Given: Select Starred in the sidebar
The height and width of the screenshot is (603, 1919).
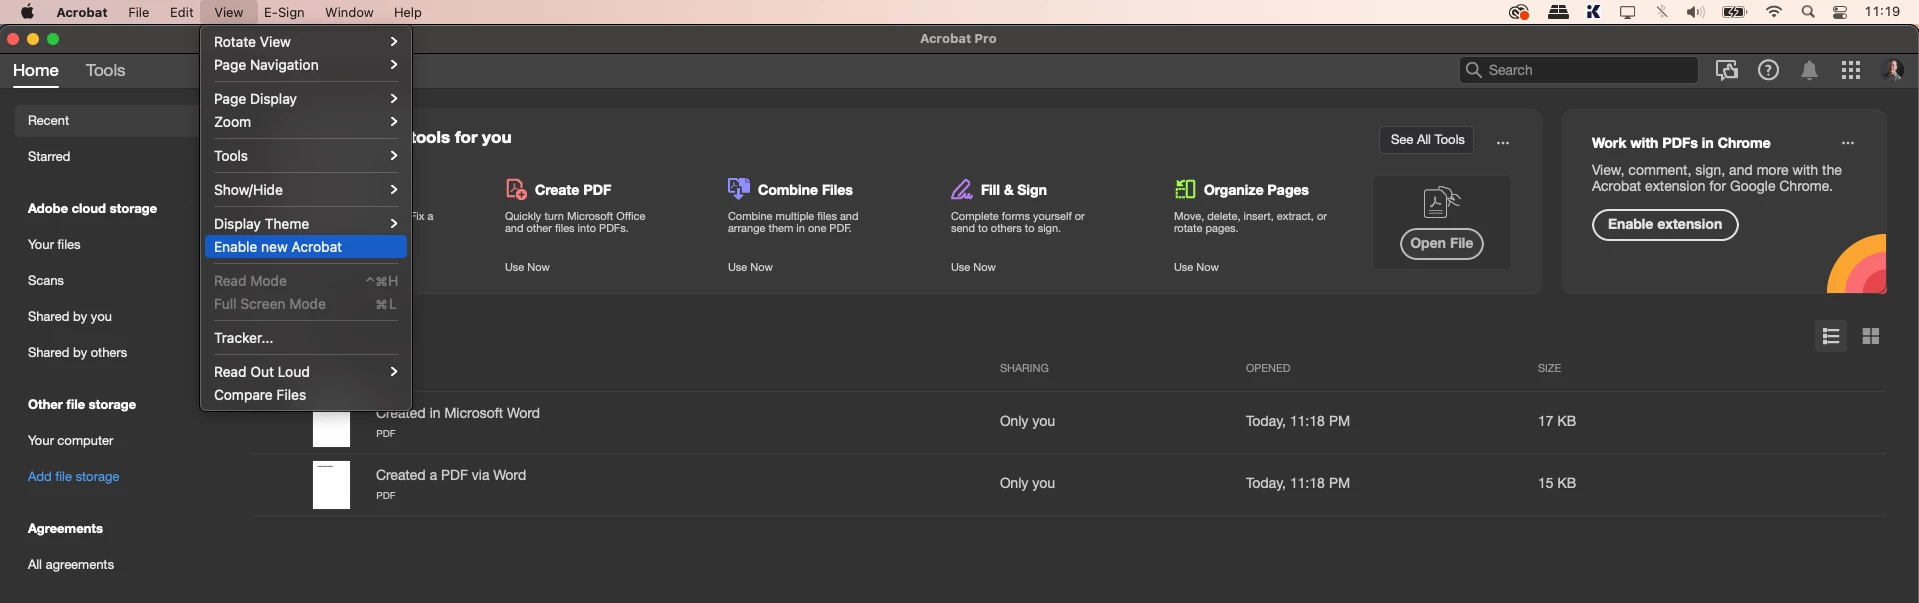Looking at the screenshot, I should coord(49,157).
